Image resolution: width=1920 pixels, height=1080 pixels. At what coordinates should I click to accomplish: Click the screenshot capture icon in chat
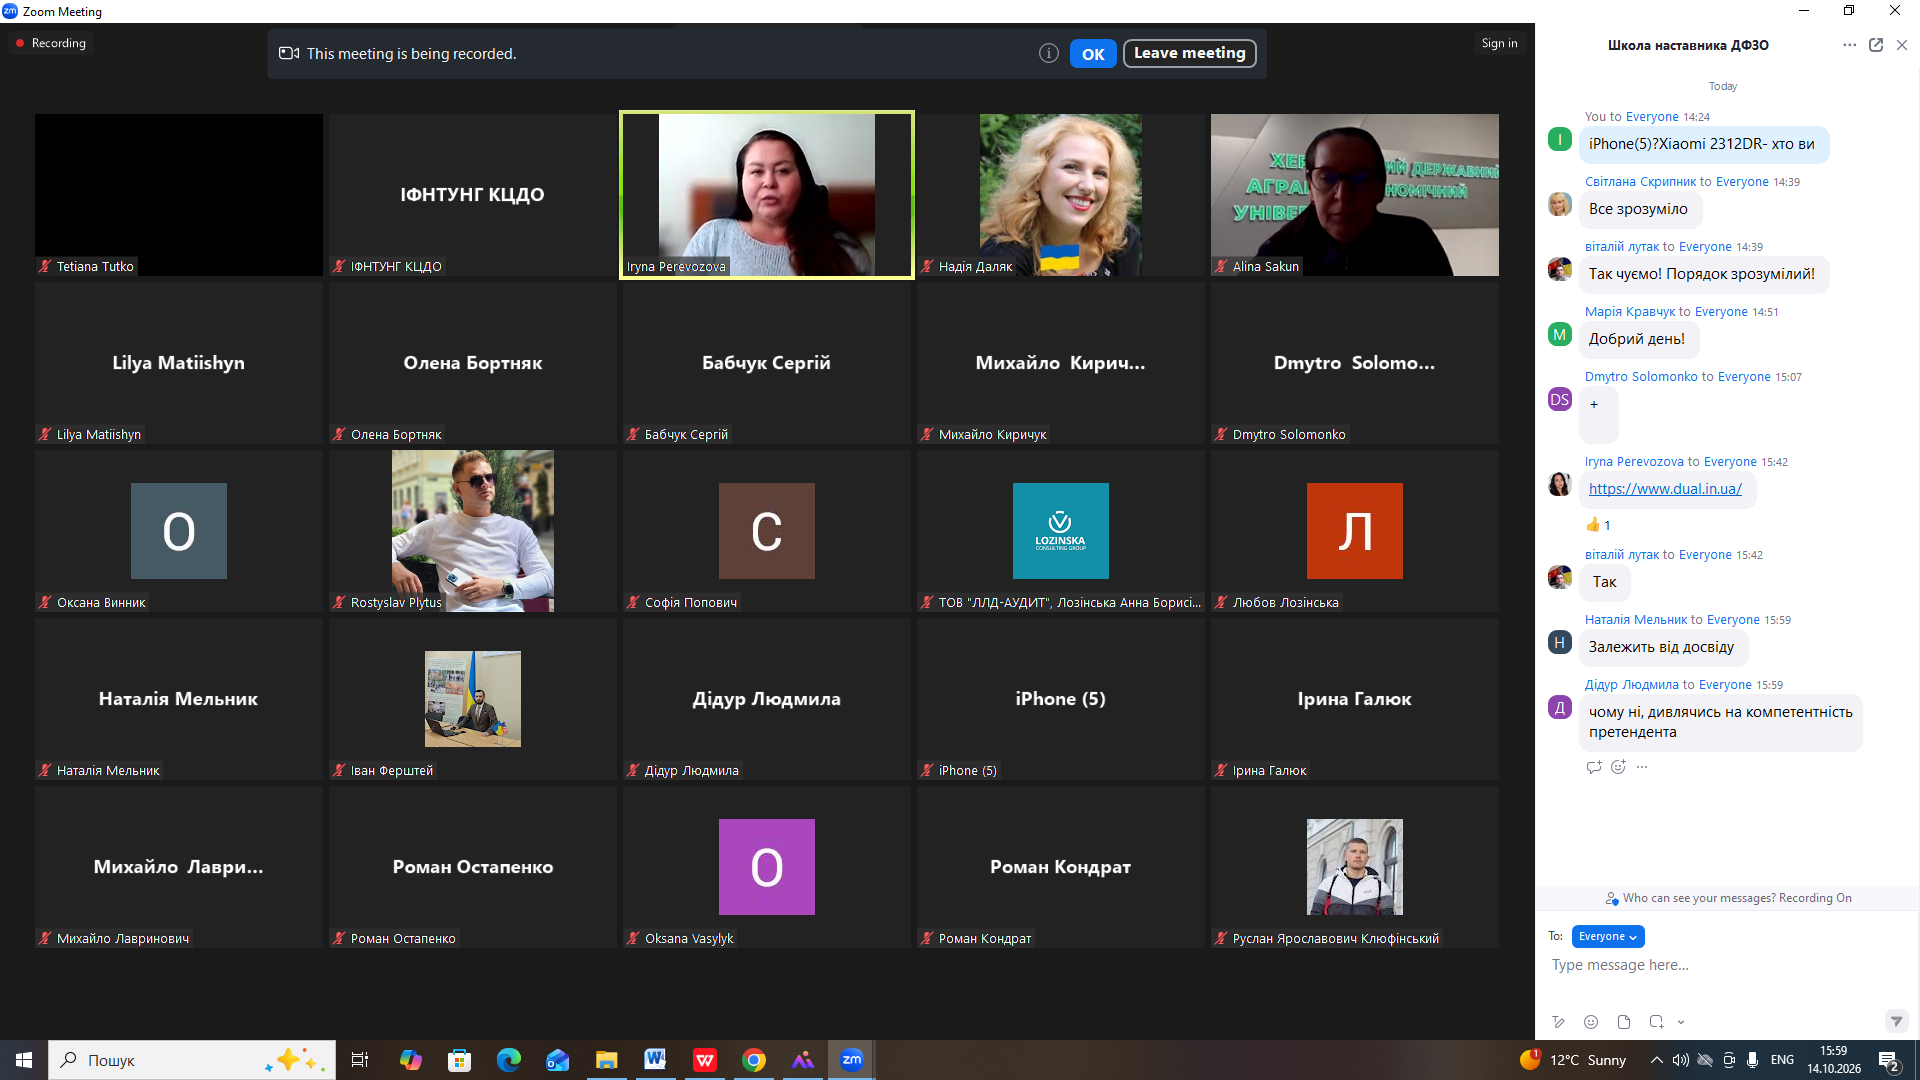1656,1022
